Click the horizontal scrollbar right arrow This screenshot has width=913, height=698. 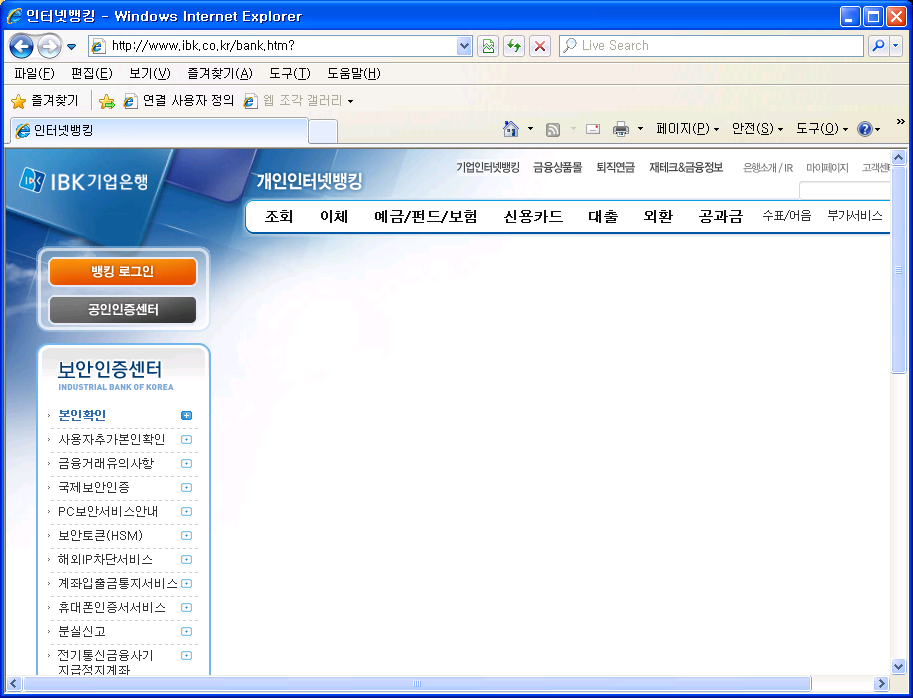(x=882, y=683)
